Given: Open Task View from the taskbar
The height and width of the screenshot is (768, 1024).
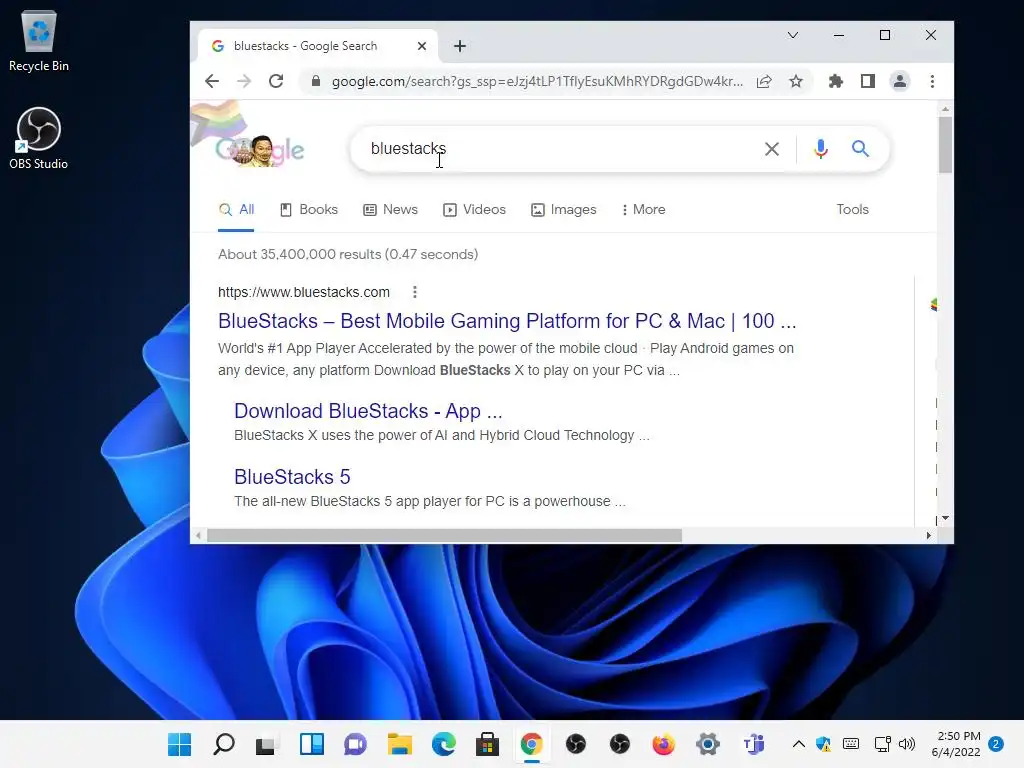Looking at the screenshot, I should [x=267, y=744].
